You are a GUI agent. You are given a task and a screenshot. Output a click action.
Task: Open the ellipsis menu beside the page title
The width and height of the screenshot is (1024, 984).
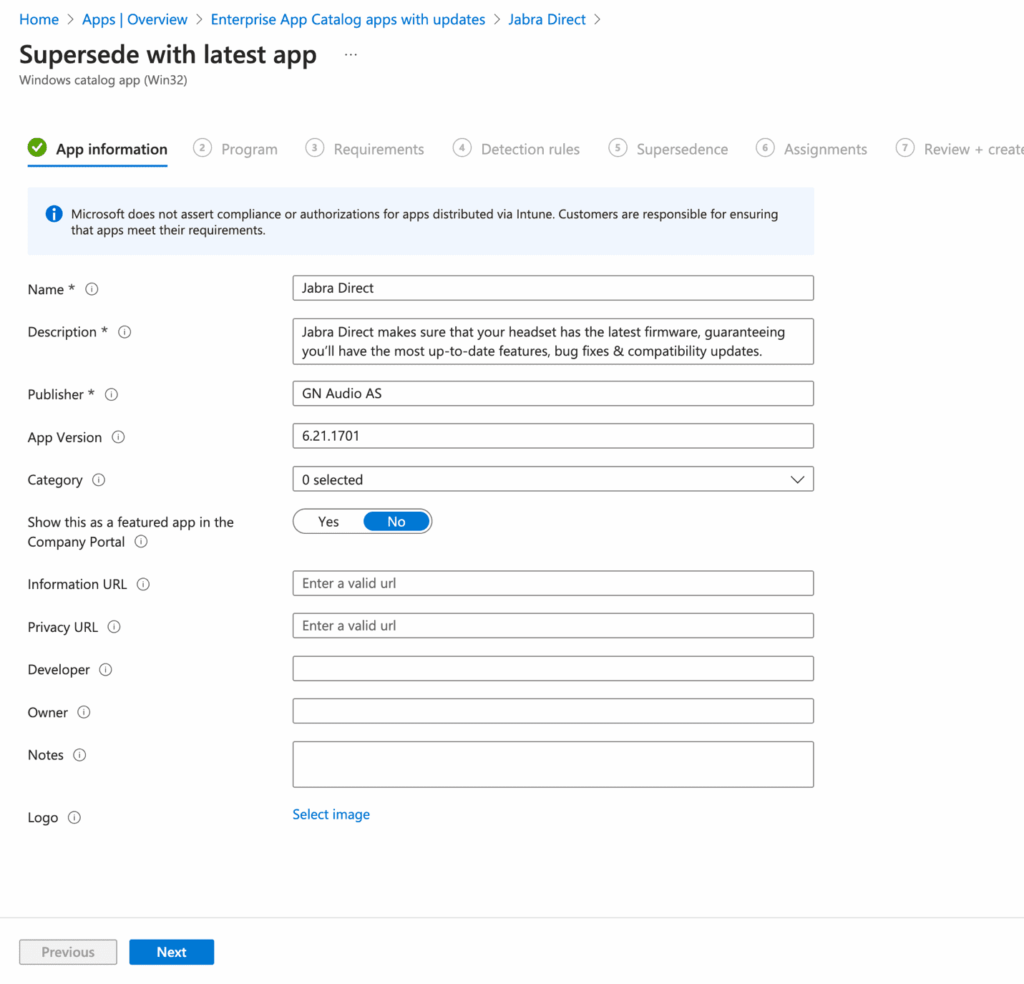(x=350, y=55)
